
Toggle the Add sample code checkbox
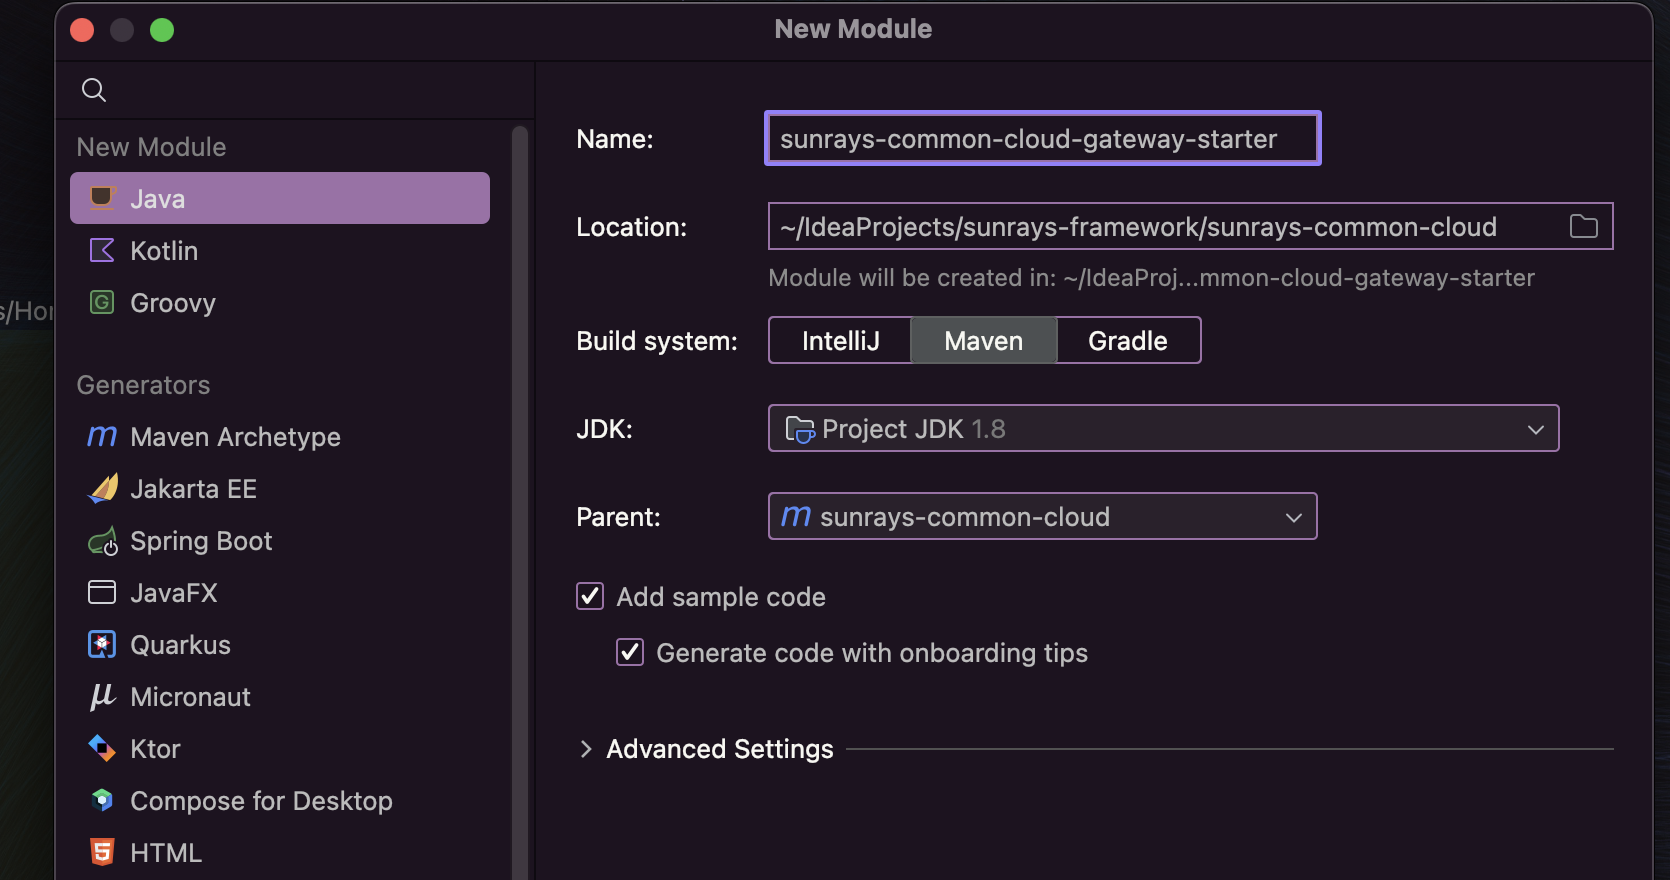[x=590, y=596]
